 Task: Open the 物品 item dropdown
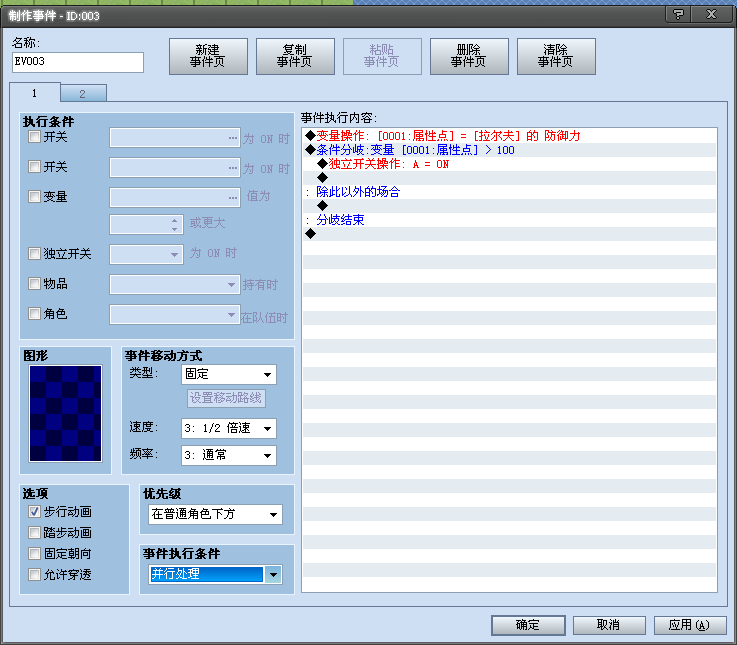click(175, 284)
